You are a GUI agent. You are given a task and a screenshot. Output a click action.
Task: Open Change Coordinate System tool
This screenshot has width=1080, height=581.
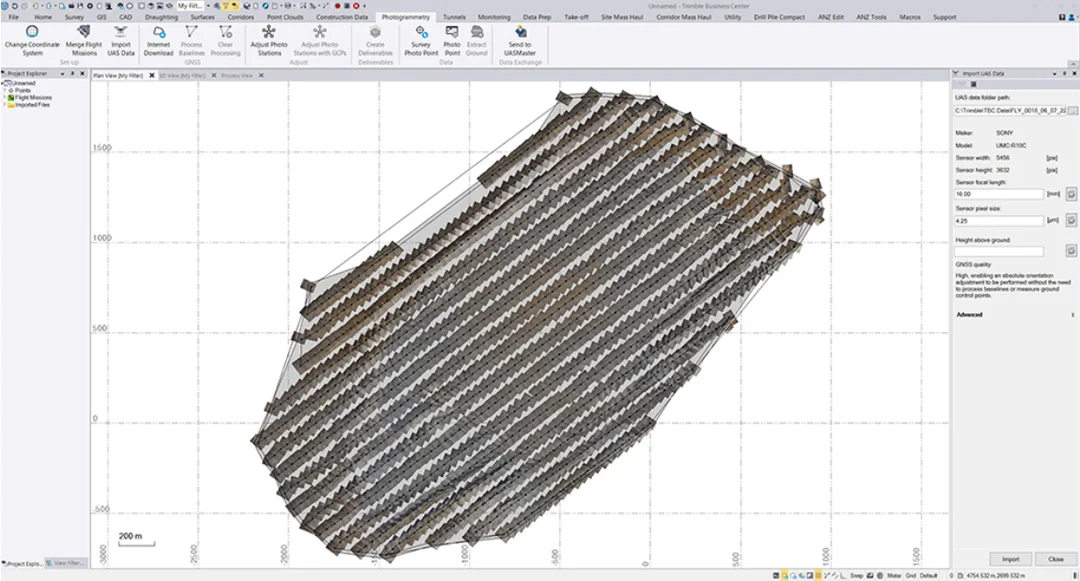(x=32, y=41)
